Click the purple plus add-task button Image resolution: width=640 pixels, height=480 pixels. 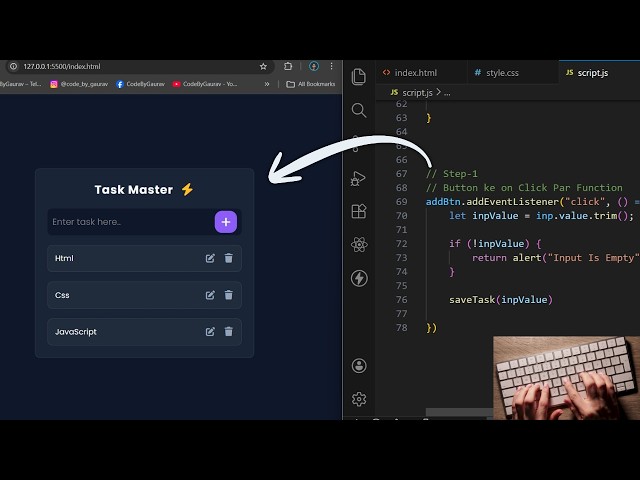click(x=226, y=222)
